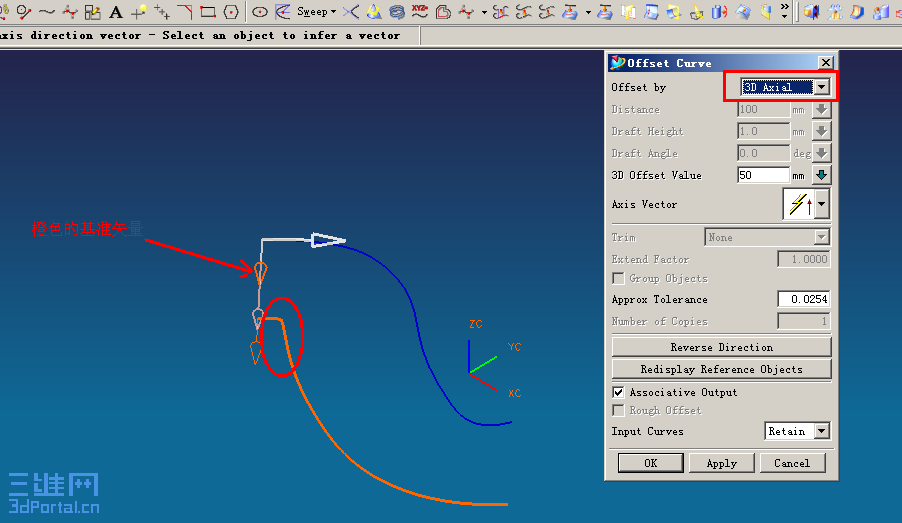The image size is (902, 523).
Task: Click the arrow button beside Distance field
Action: pyautogui.click(x=821, y=109)
